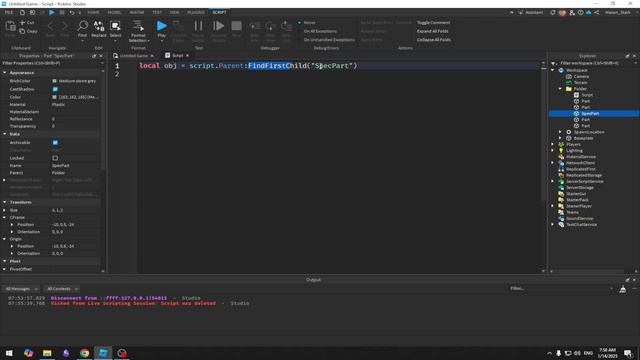Switch to the VIEW ribbon tab
This screenshot has height=360, width=640.
(x=175, y=13)
